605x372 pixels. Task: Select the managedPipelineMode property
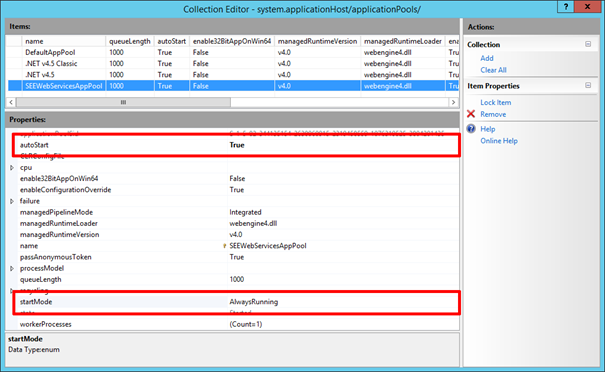click(x=56, y=212)
